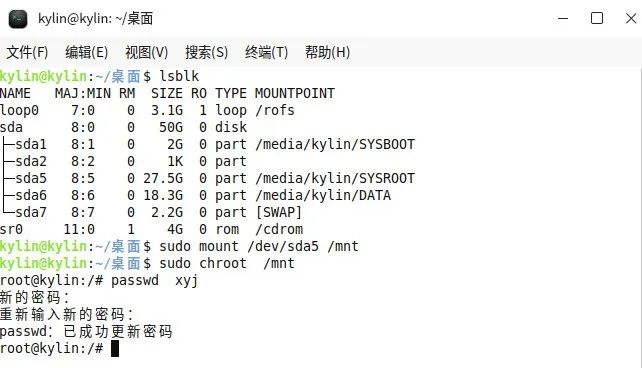Click the /media/kylin/DATA mount path
642x368 pixels.
tap(323, 196)
